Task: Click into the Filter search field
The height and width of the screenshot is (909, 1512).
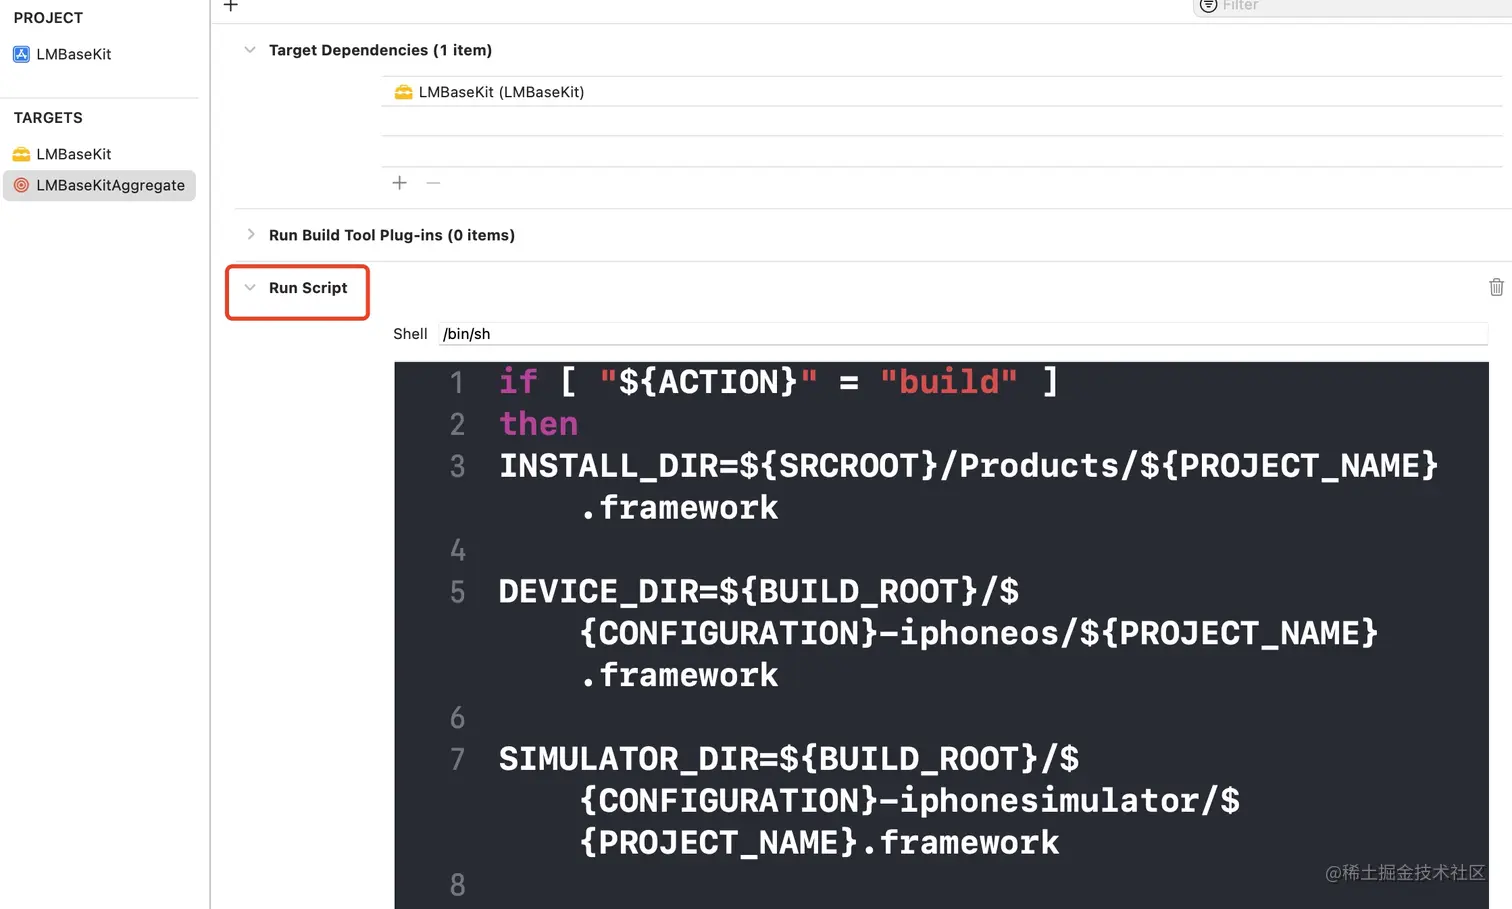Action: (1355, 6)
